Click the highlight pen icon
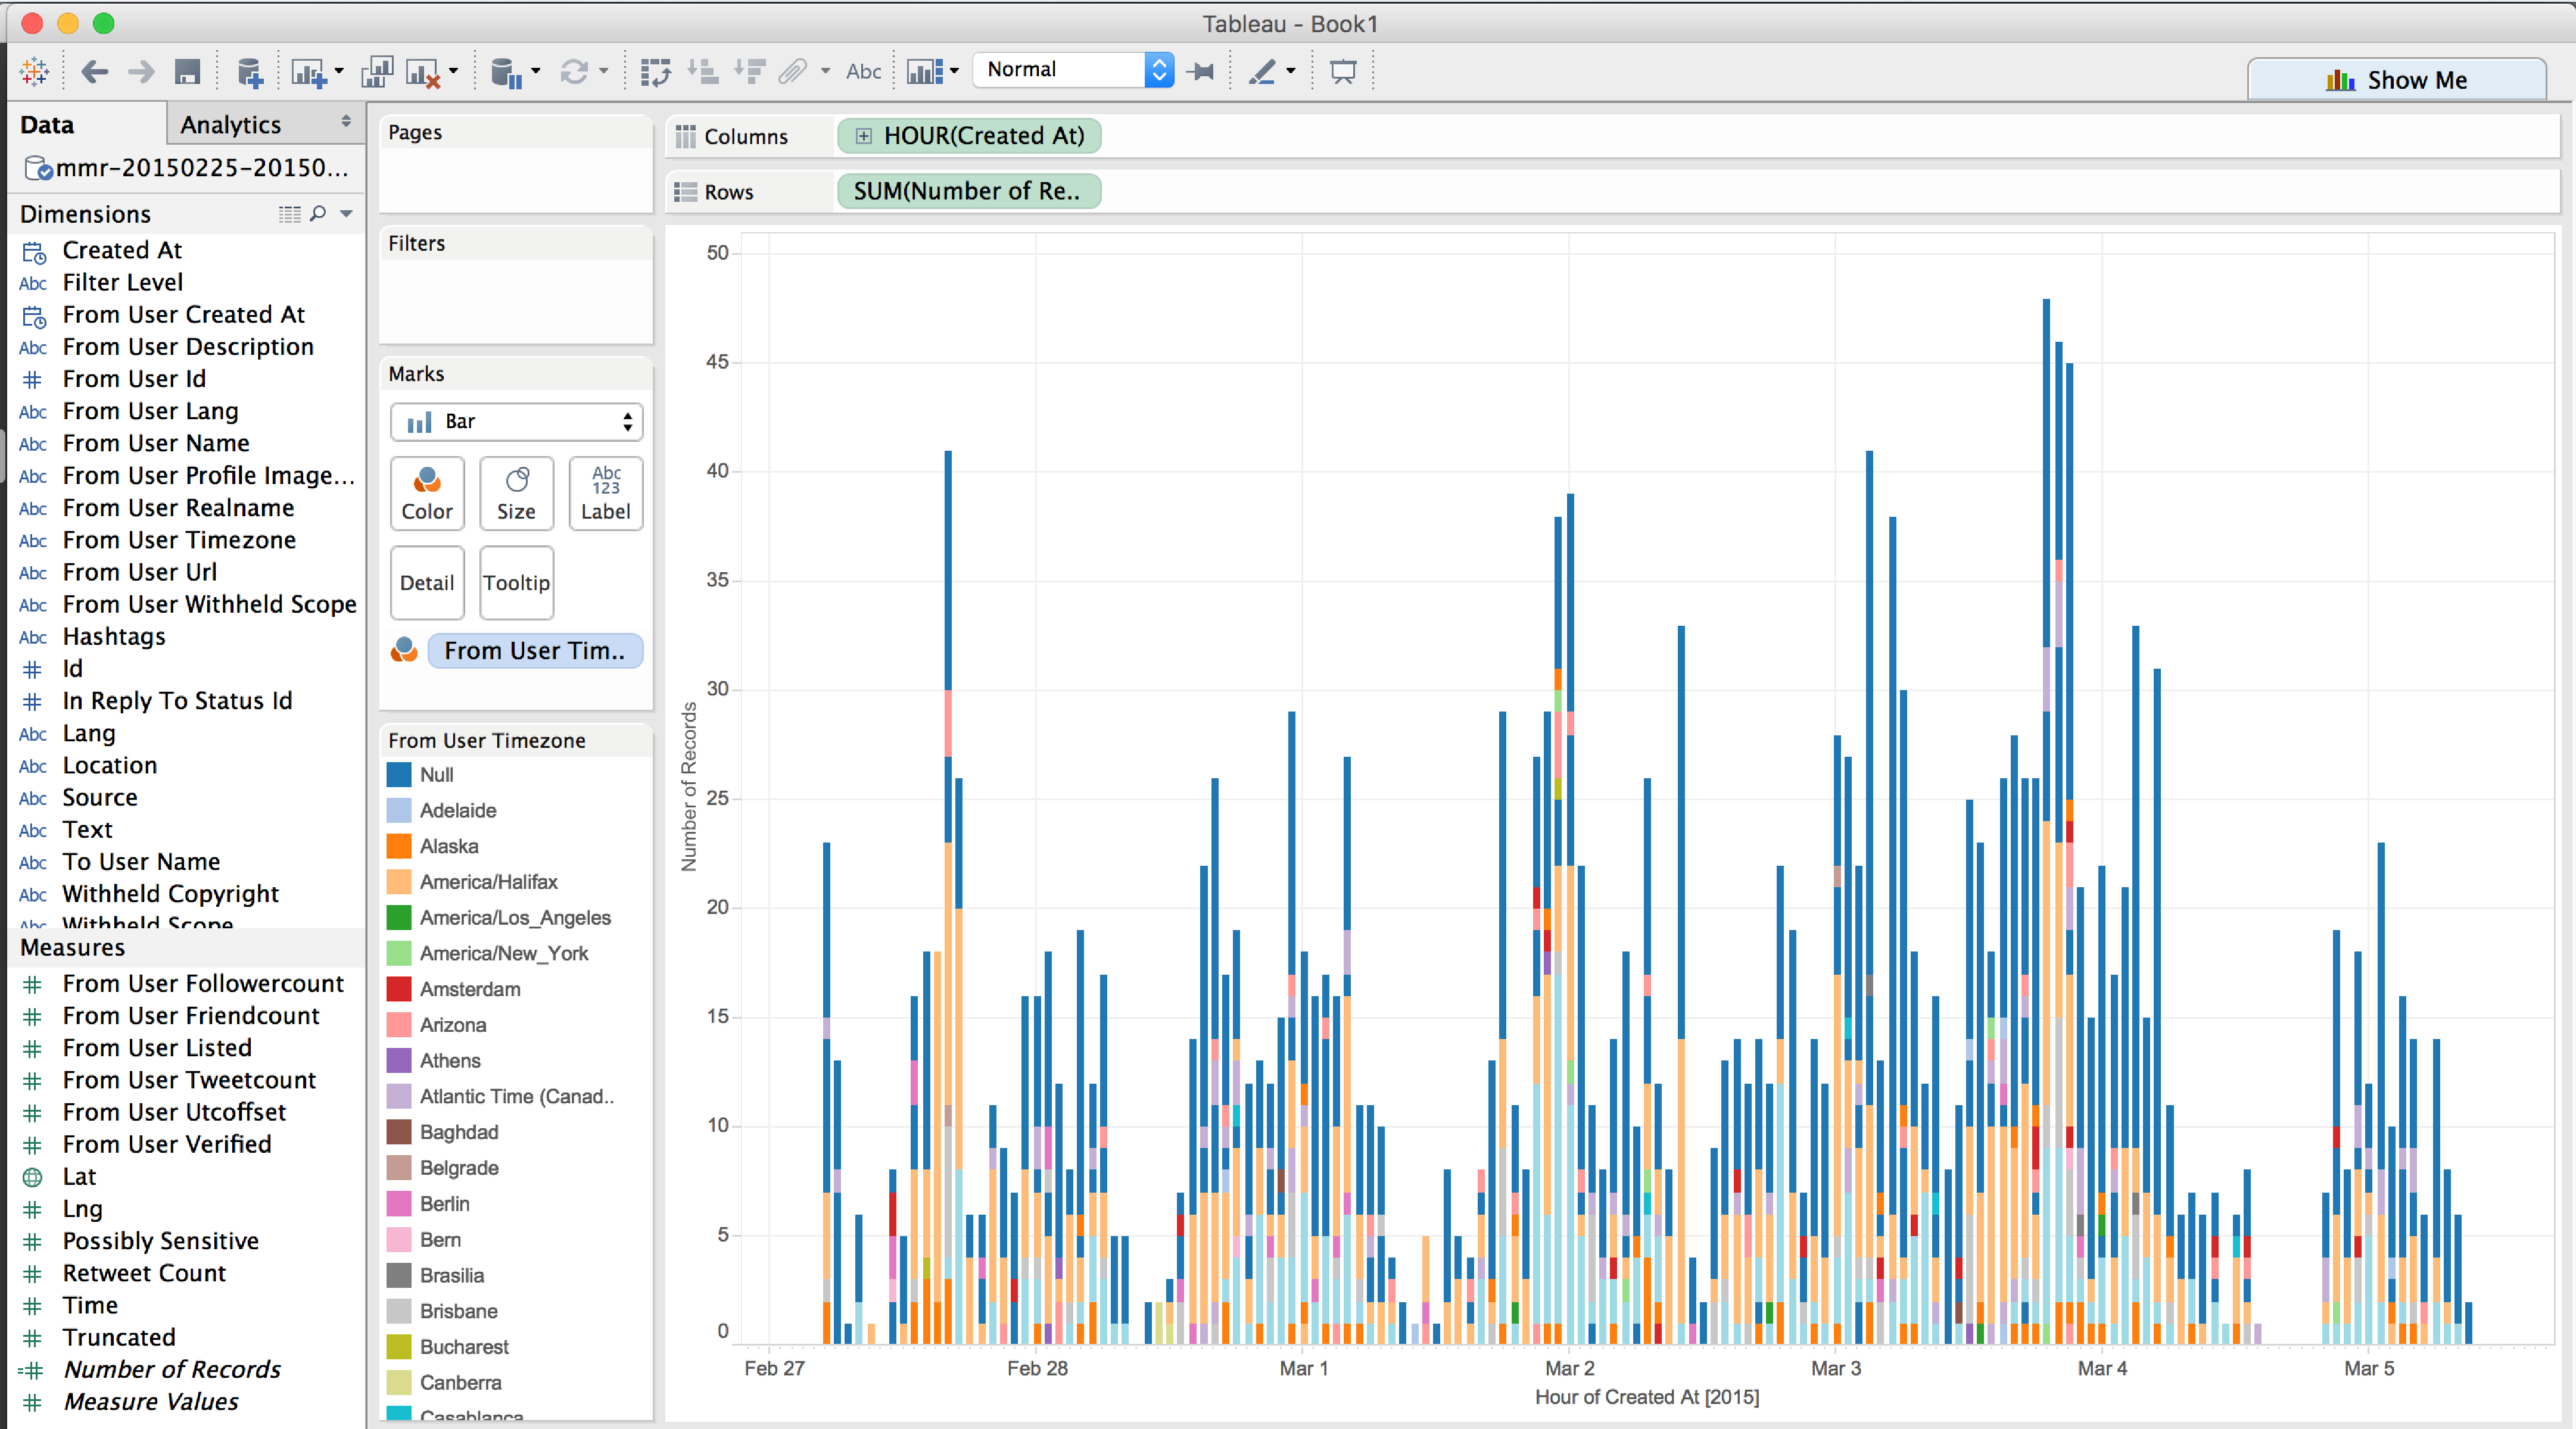Viewport: 2576px width, 1429px height. click(1262, 72)
